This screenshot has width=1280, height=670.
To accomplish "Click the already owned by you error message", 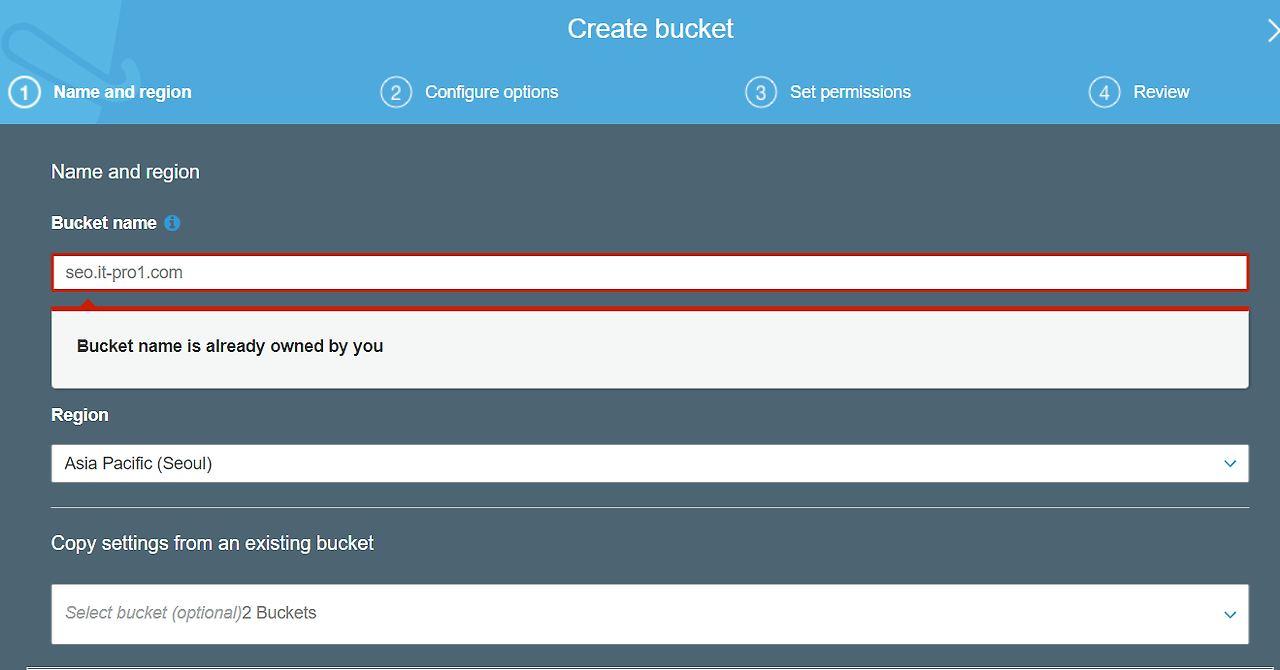I will (230, 346).
